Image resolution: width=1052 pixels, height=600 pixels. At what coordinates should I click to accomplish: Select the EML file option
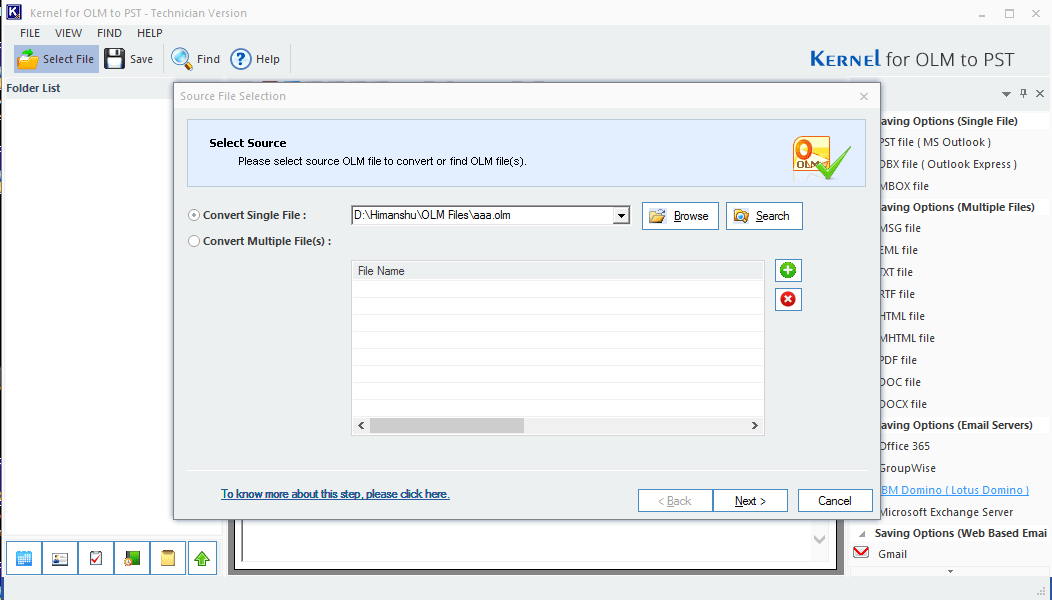click(899, 250)
